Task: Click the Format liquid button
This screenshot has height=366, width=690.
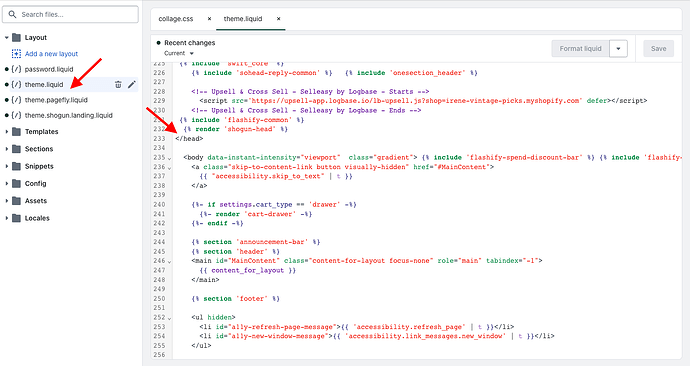Action: pyautogui.click(x=580, y=49)
